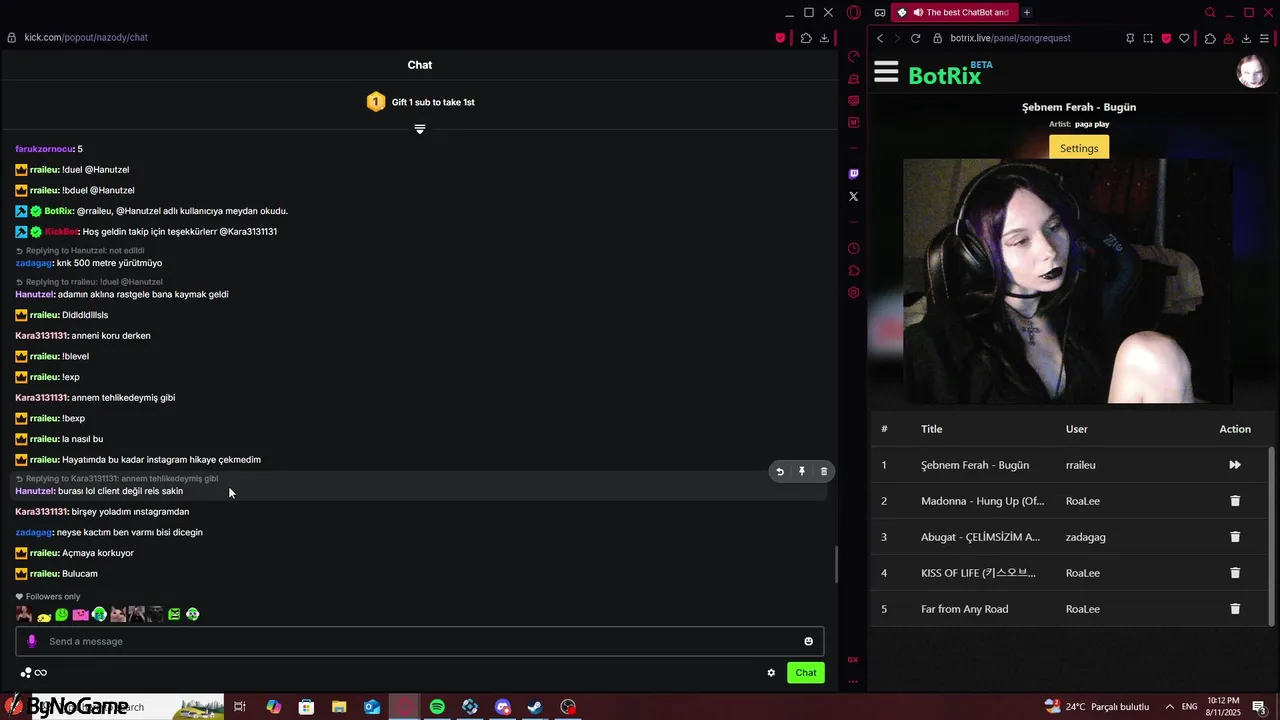Remove Far from Any Road from the queue
The image size is (1280, 720).
[x=1235, y=609]
